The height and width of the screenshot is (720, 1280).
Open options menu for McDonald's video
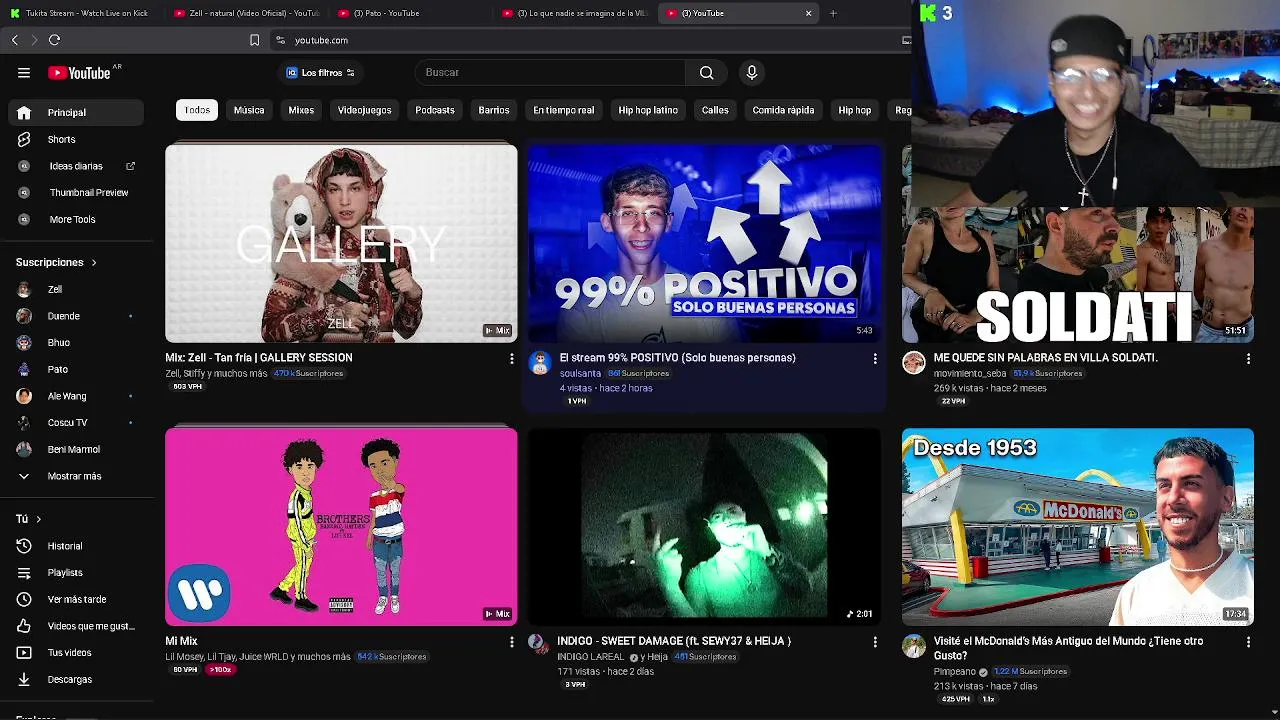[x=1248, y=642]
